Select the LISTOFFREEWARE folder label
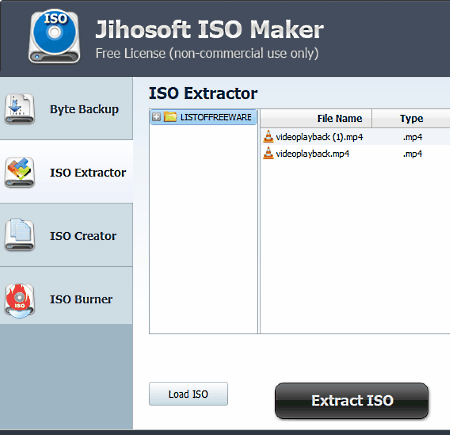 click(x=216, y=117)
